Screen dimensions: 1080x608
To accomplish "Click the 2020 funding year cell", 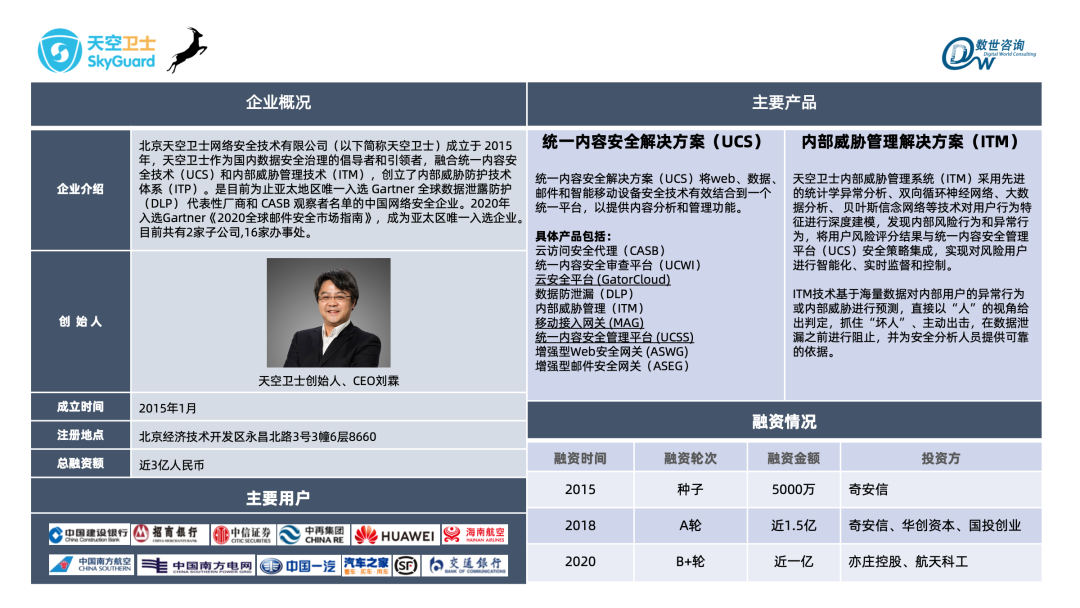I will 580,562.
